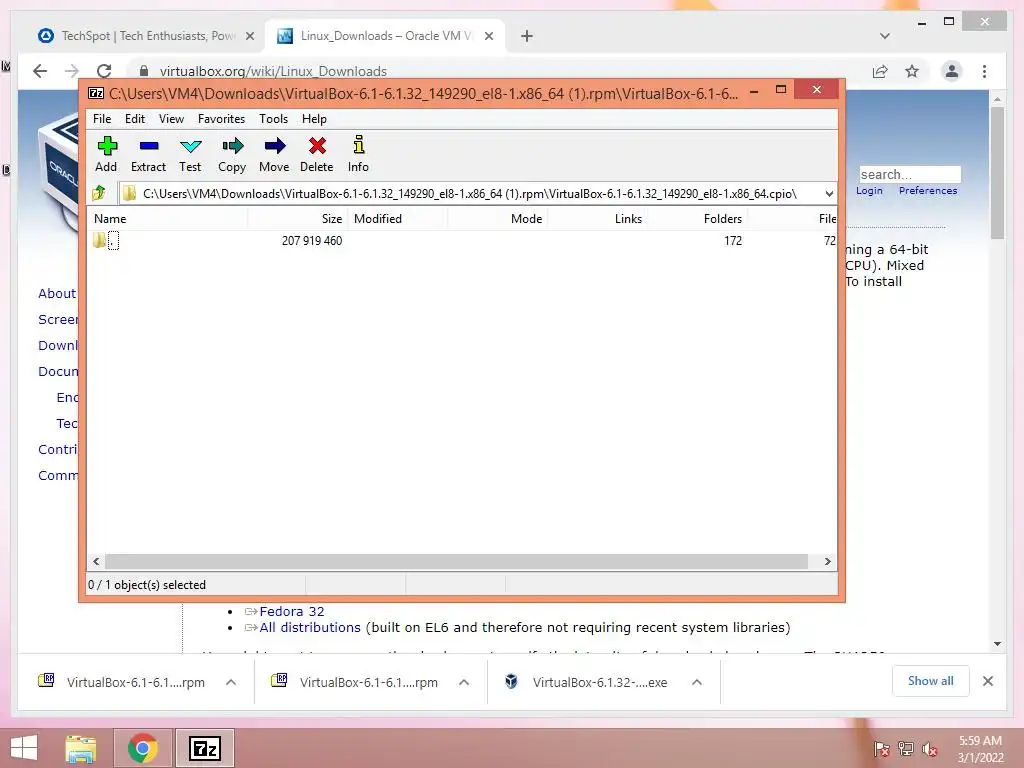1024x768 pixels.
Task: Close the Chrome downloads bar
Action: click(987, 681)
